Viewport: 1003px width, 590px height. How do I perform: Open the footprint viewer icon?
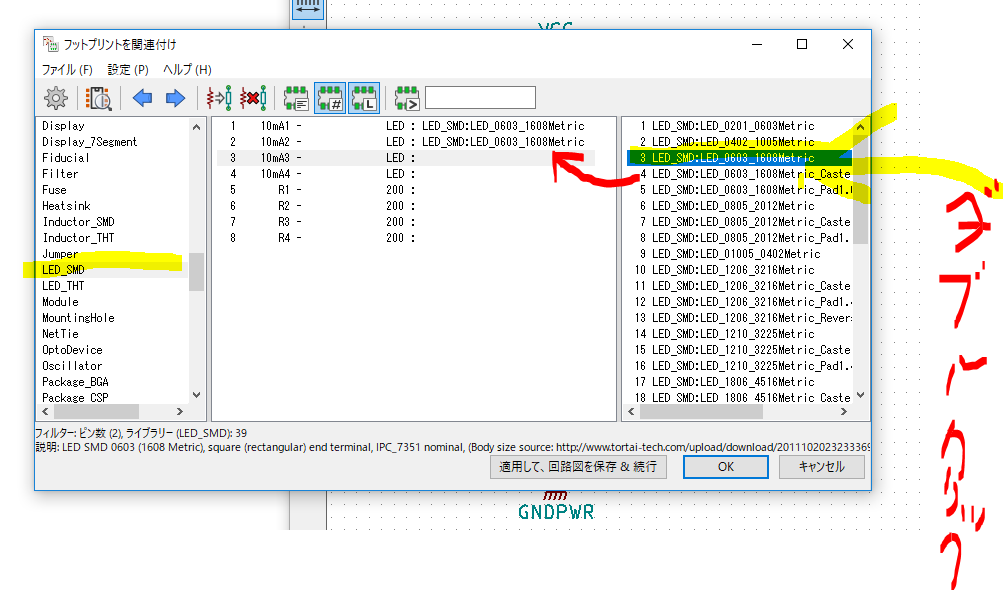pos(99,98)
